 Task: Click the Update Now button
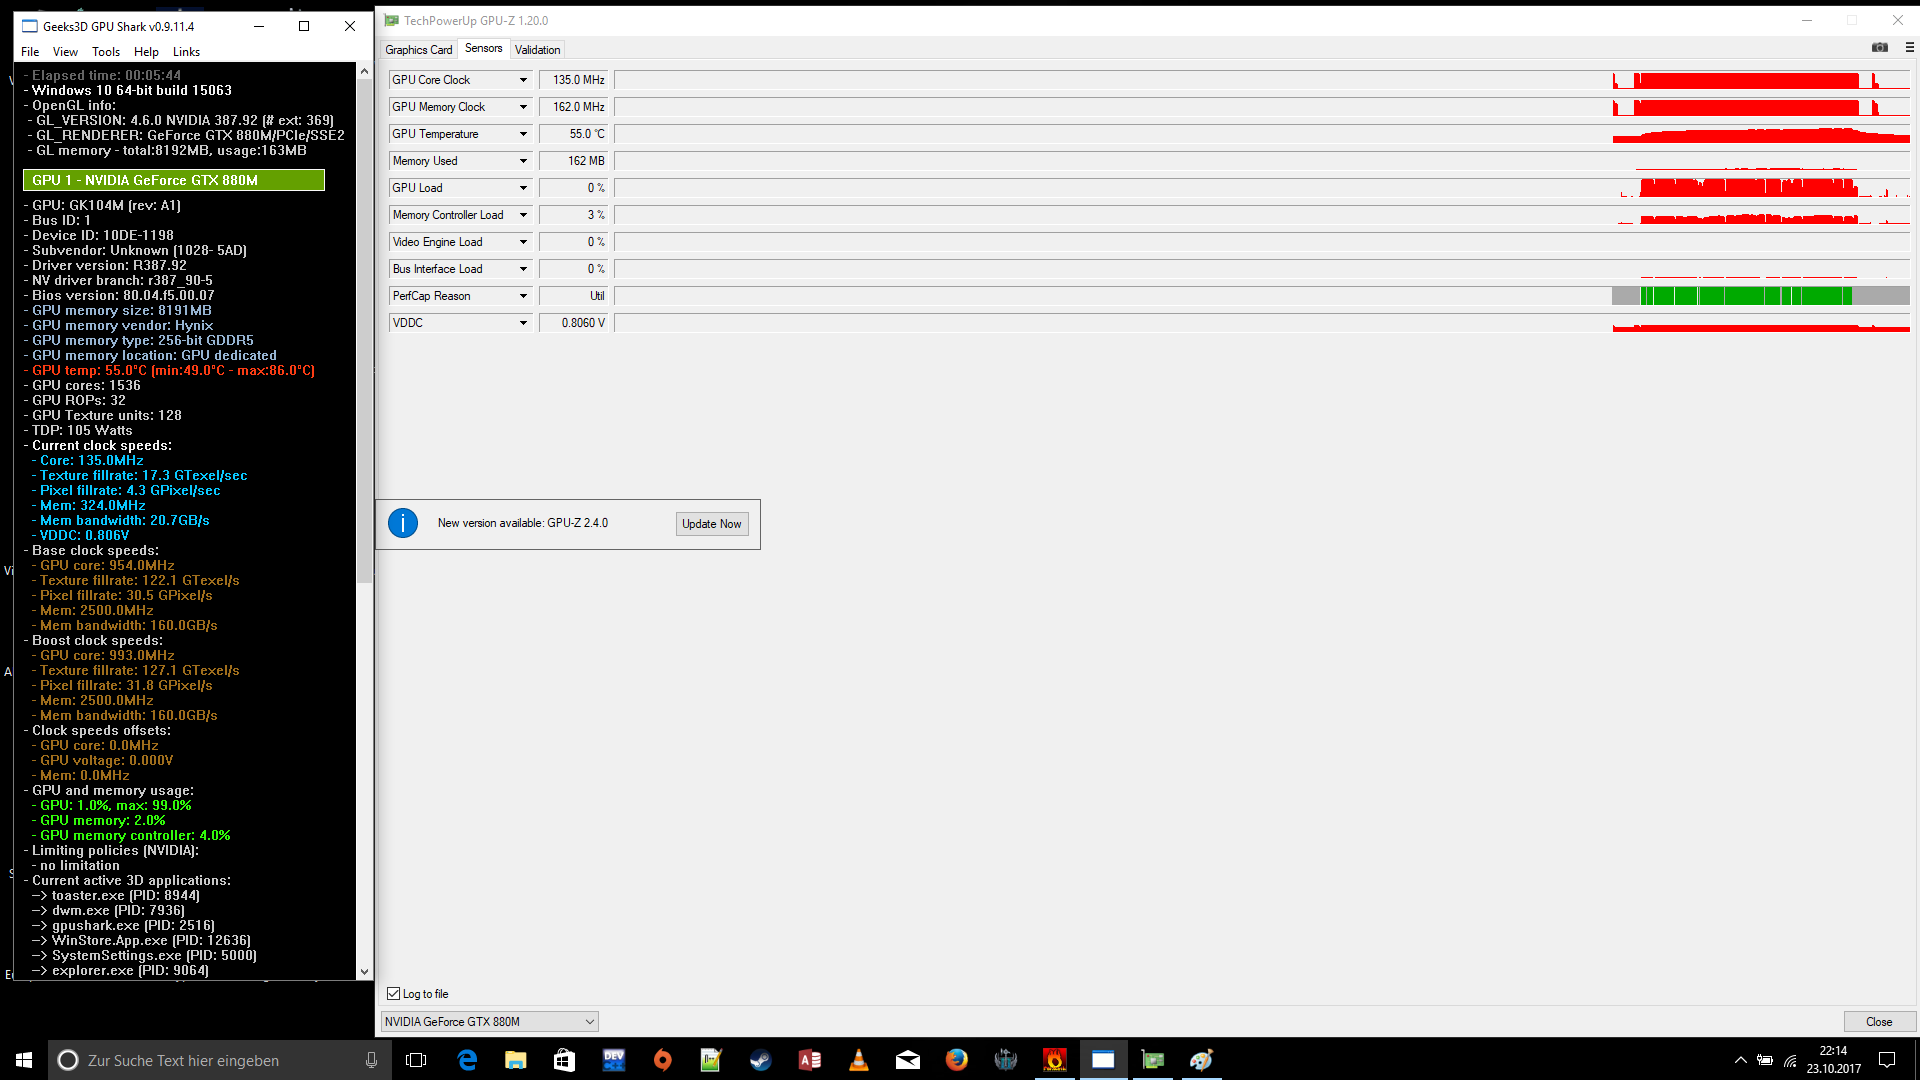(711, 524)
